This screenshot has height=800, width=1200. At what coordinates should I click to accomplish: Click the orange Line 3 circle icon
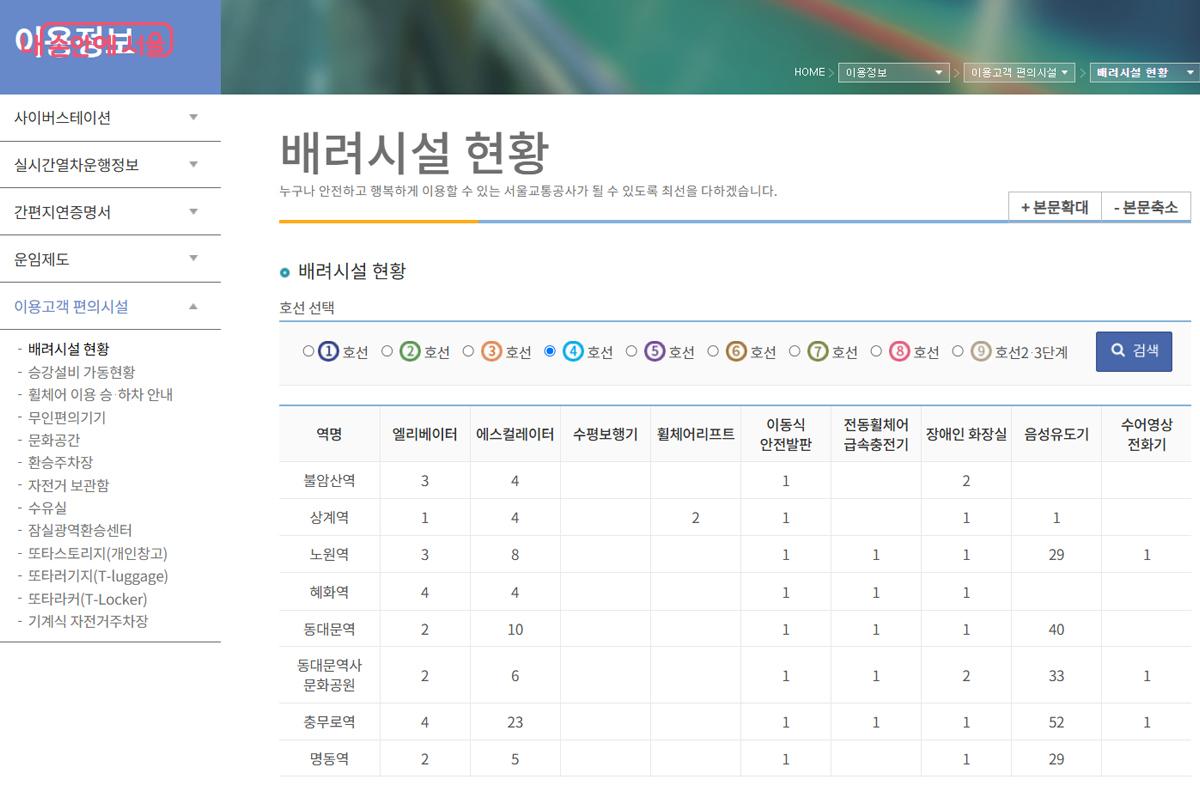pos(491,351)
